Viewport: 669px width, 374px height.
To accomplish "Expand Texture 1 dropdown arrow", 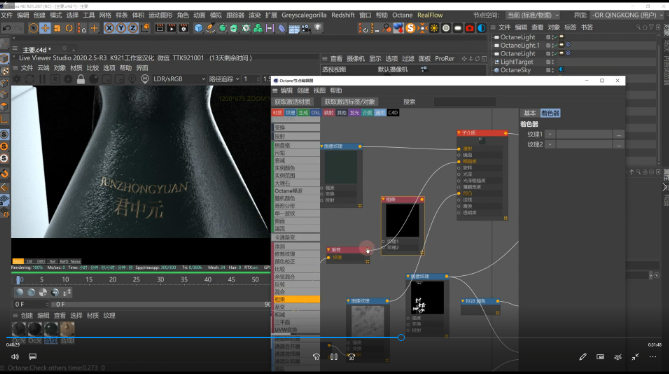I will point(550,134).
